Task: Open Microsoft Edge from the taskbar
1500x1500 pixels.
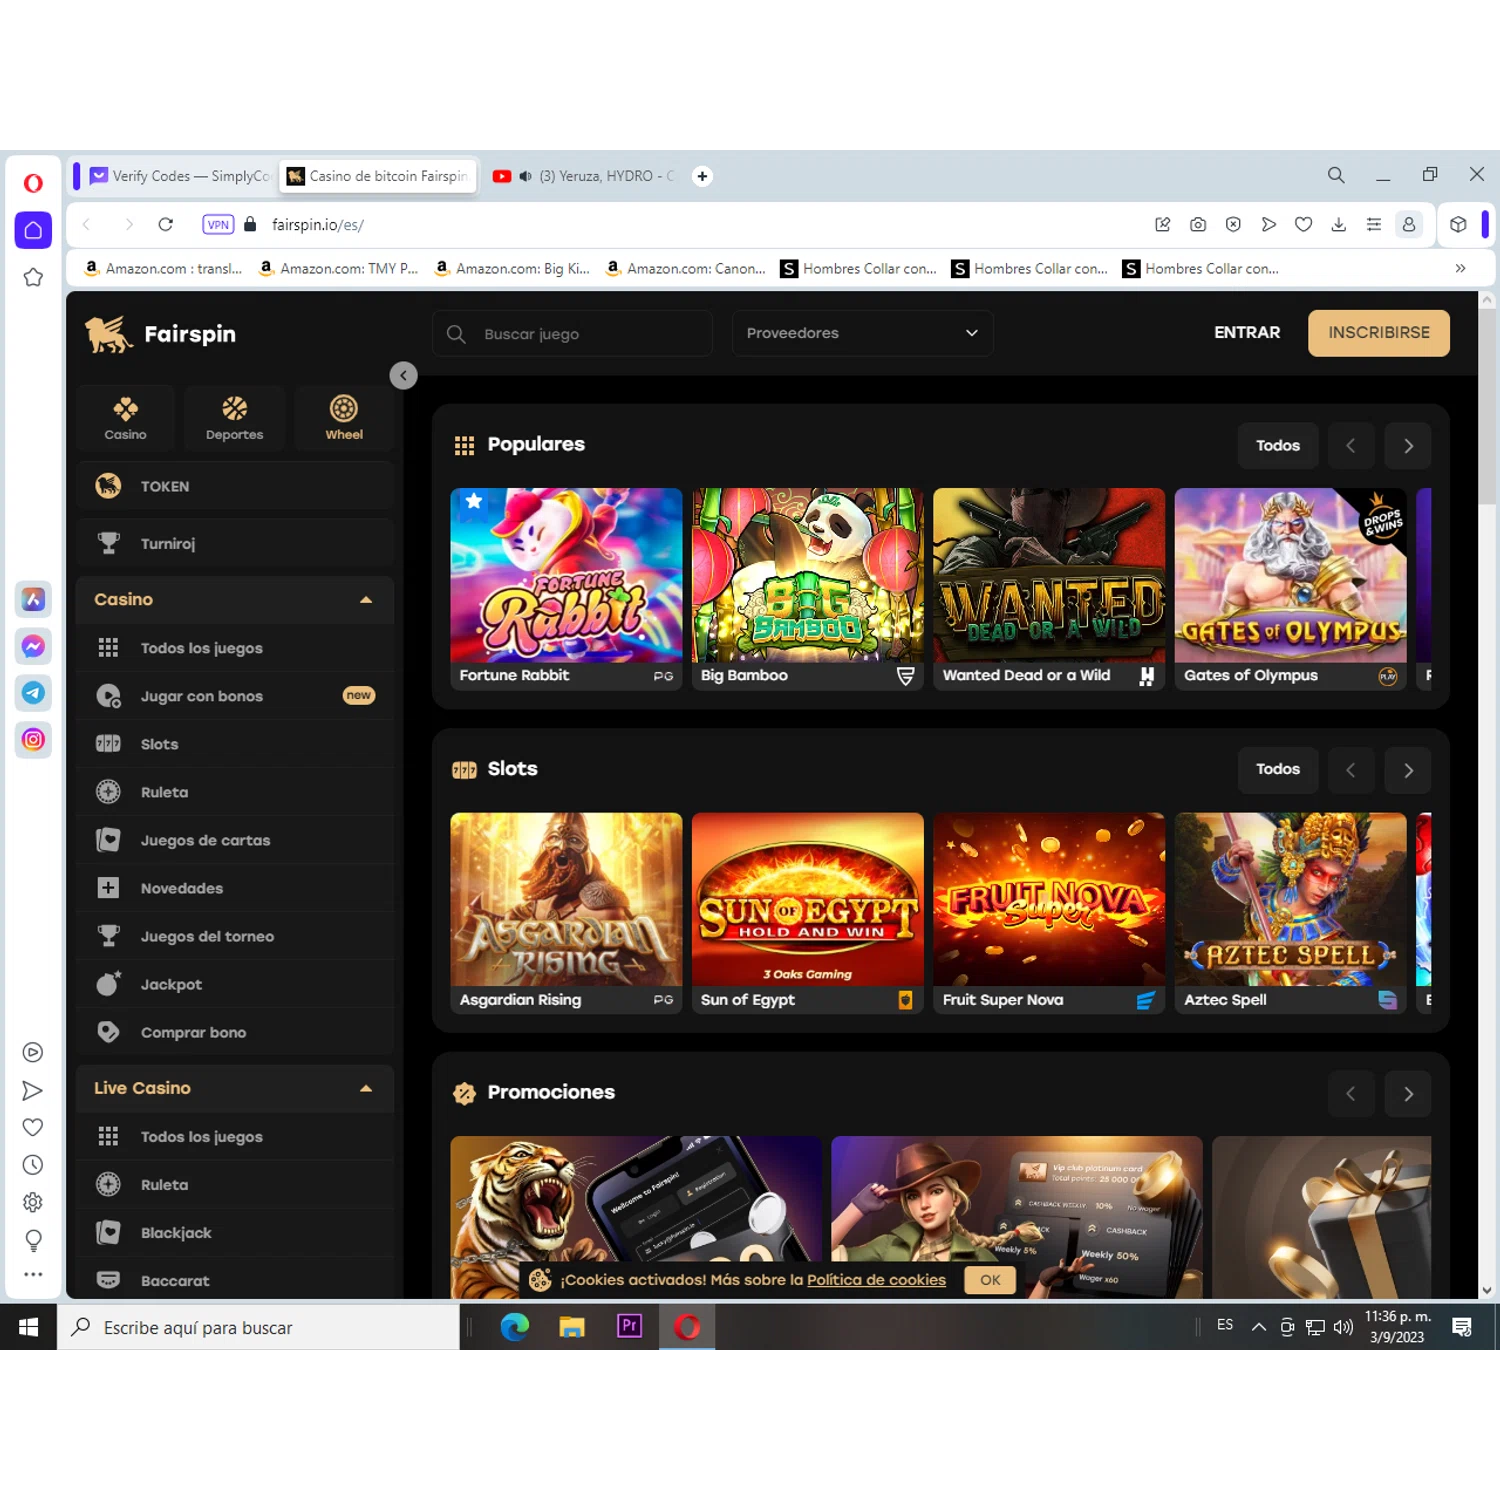Action: coord(514,1327)
